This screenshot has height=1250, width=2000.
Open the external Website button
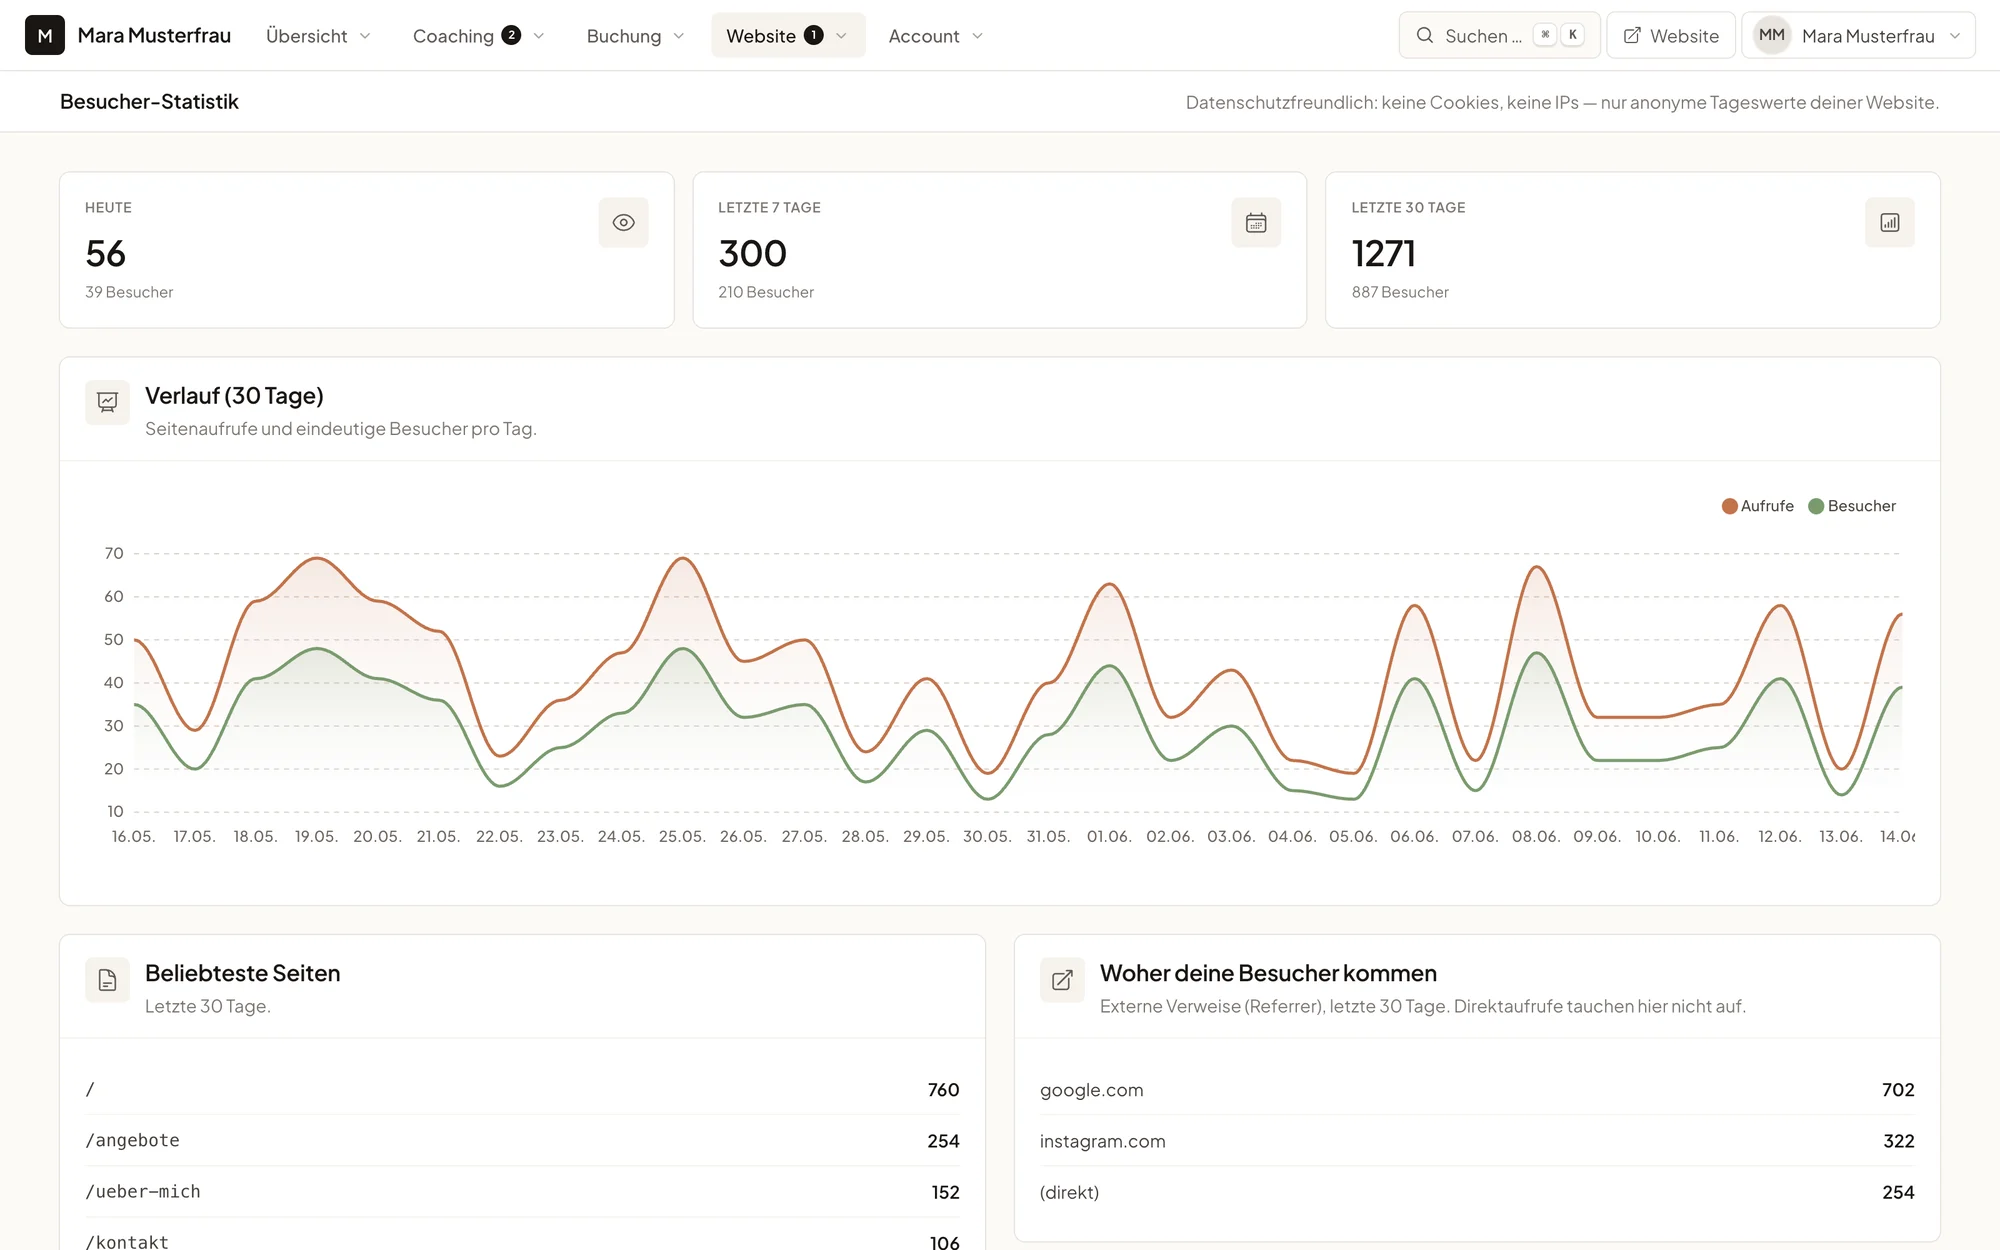(x=1671, y=36)
